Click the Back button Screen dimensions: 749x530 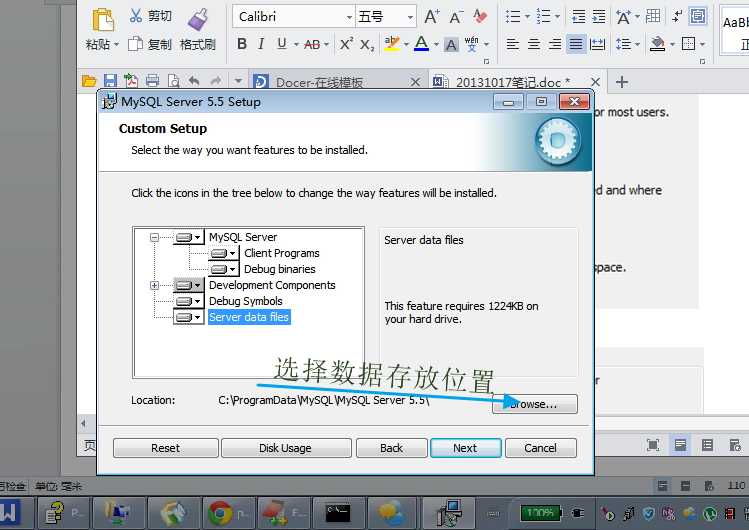pyautogui.click(x=391, y=448)
